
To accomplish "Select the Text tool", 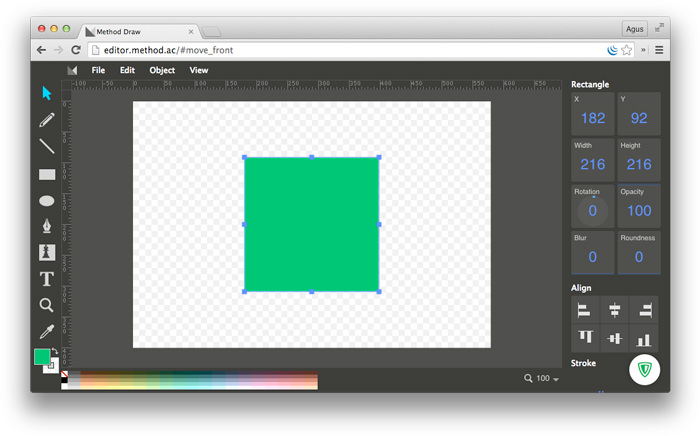I will pyautogui.click(x=46, y=279).
